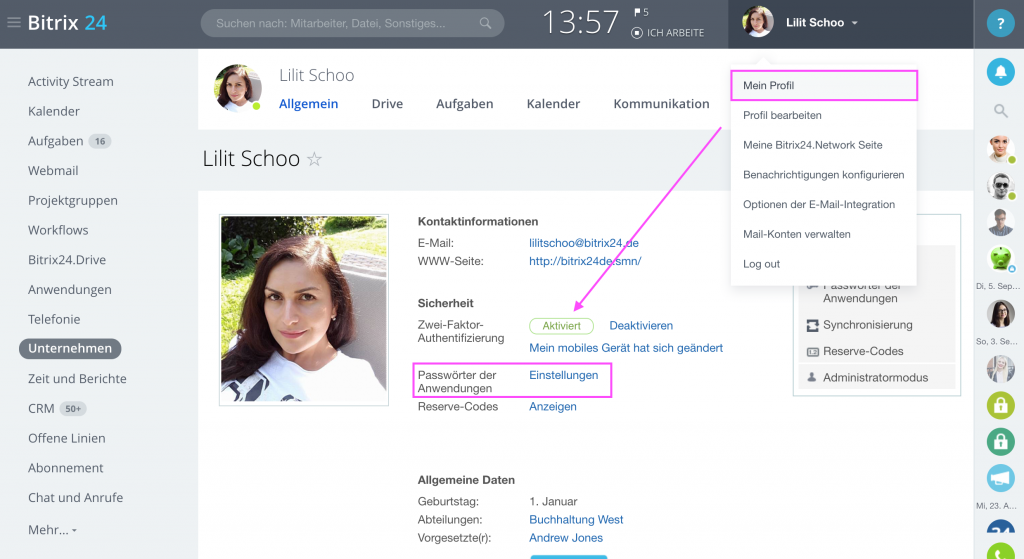The height and width of the screenshot is (559, 1024).
Task: Open Optionen der E-Mail-Integration
Action: point(819,204)
